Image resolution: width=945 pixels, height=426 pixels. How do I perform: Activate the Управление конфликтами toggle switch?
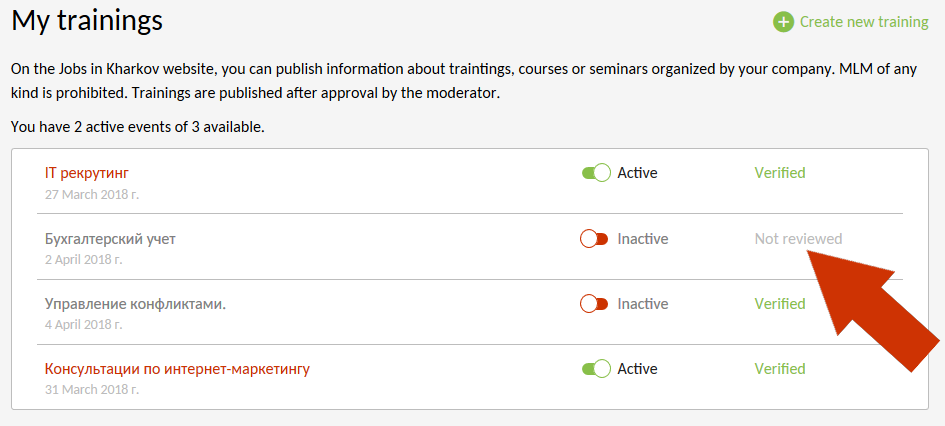pyautogui.click(x=594, y=304)
